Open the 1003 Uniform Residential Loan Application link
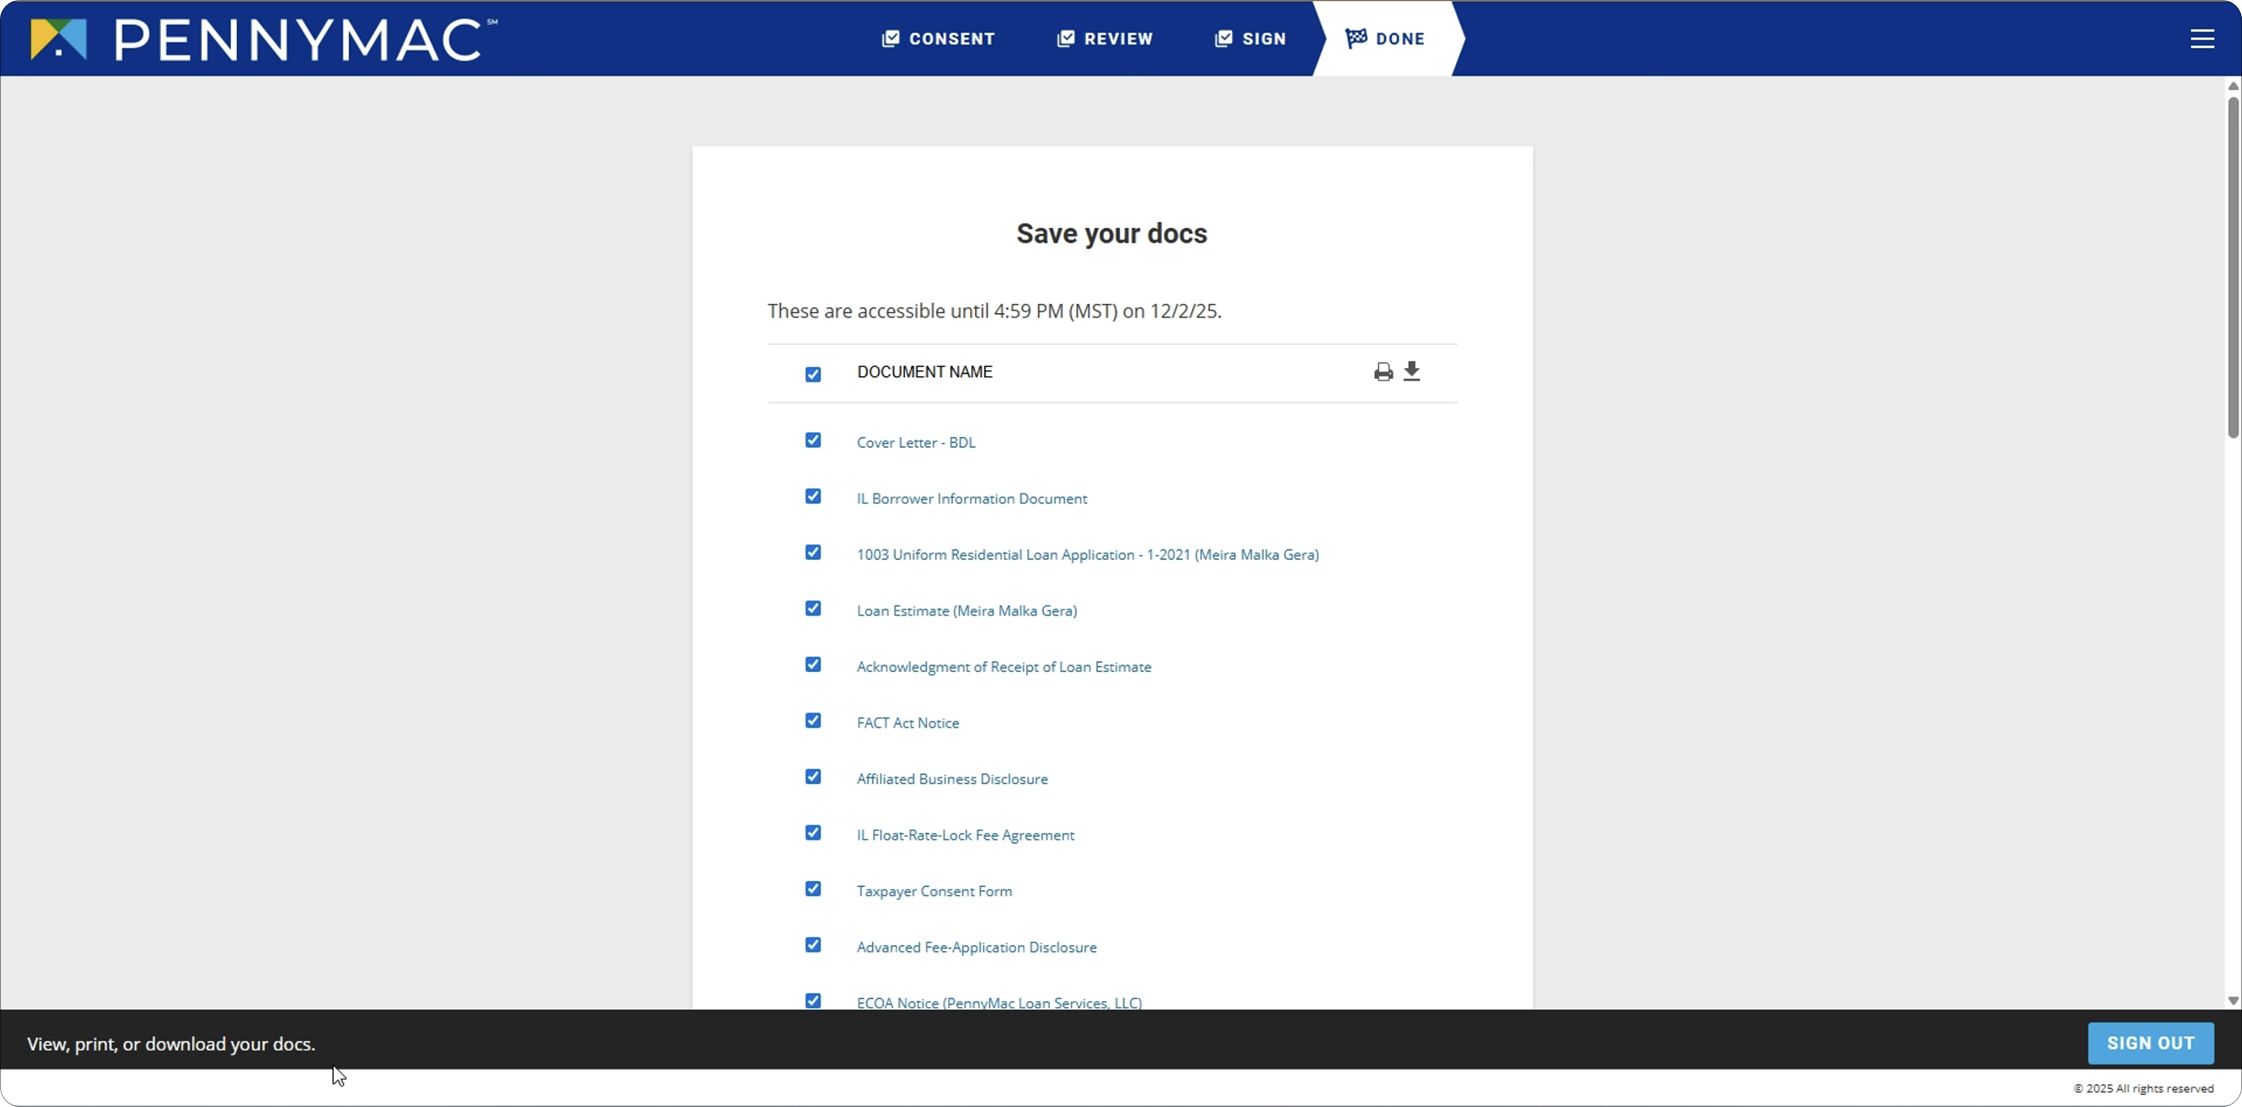2242x1107 pixels. tap(1087, 554)
